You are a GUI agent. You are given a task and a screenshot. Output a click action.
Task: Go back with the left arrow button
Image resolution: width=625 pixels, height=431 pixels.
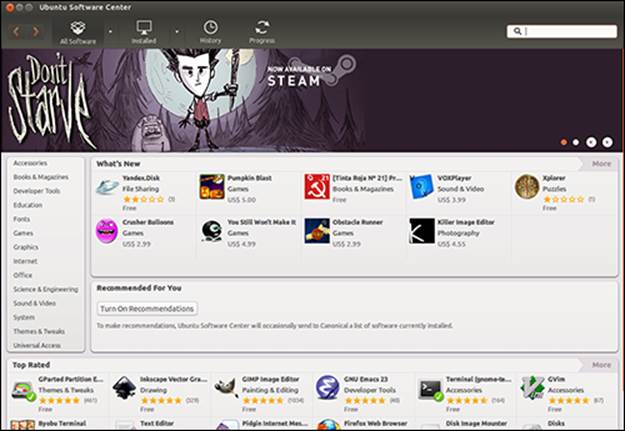click(17, 31)
